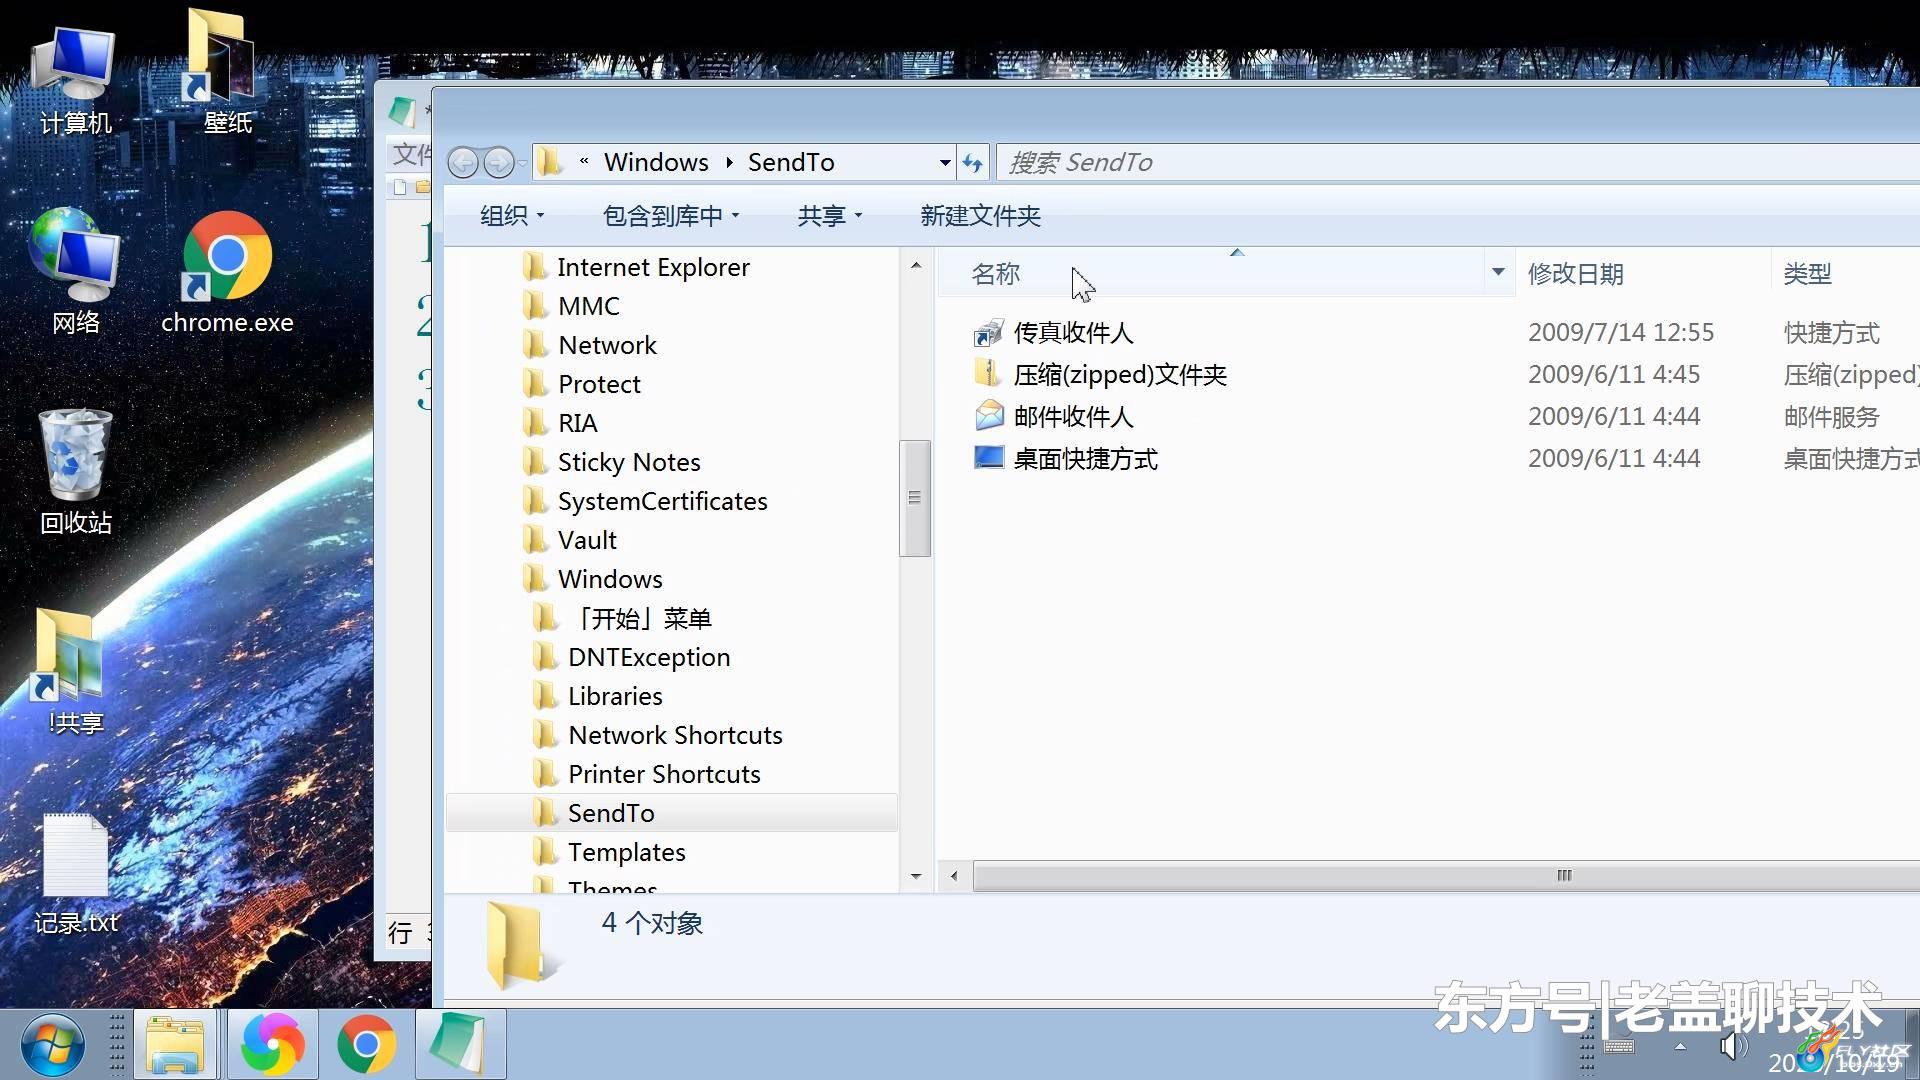
Task: Click the folder icon in address bar
Action: [x=550, y=162]
